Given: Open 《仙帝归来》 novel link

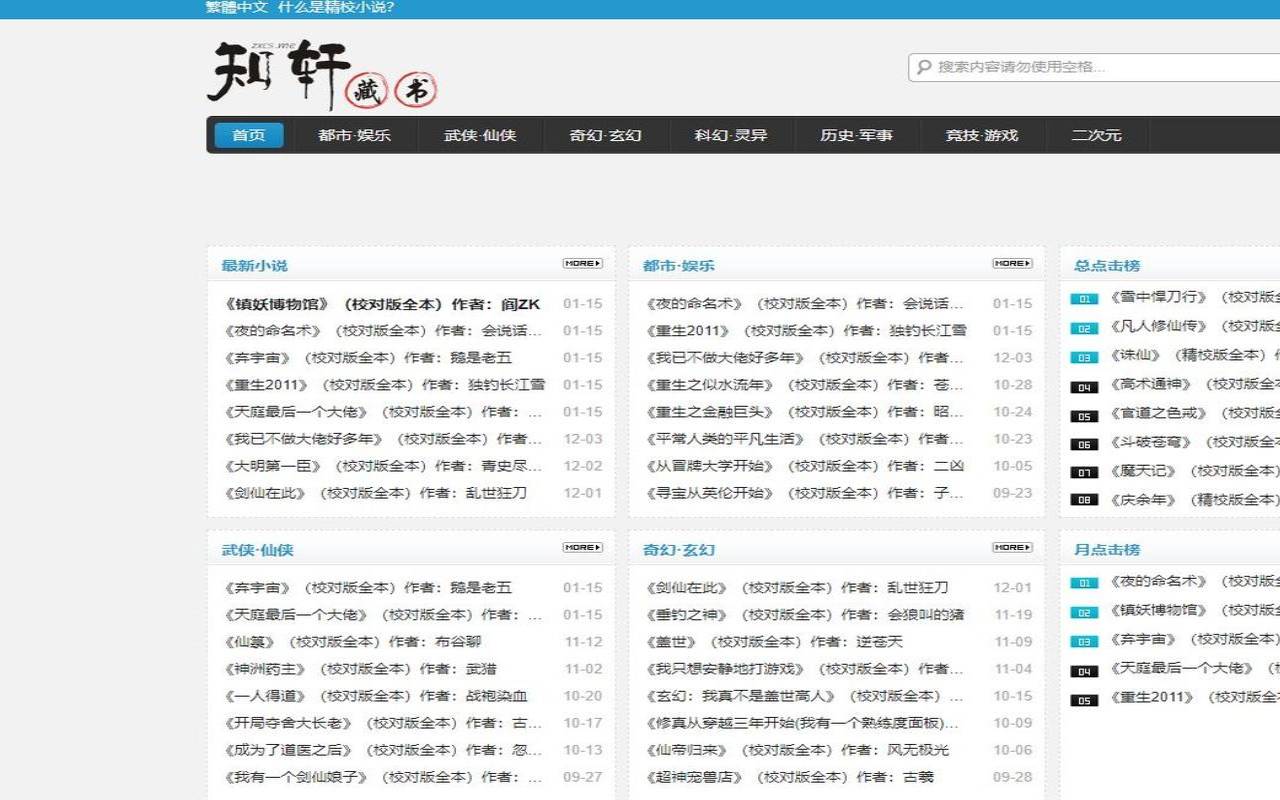Looking at the screenshot, I should (x=797, y=750).
